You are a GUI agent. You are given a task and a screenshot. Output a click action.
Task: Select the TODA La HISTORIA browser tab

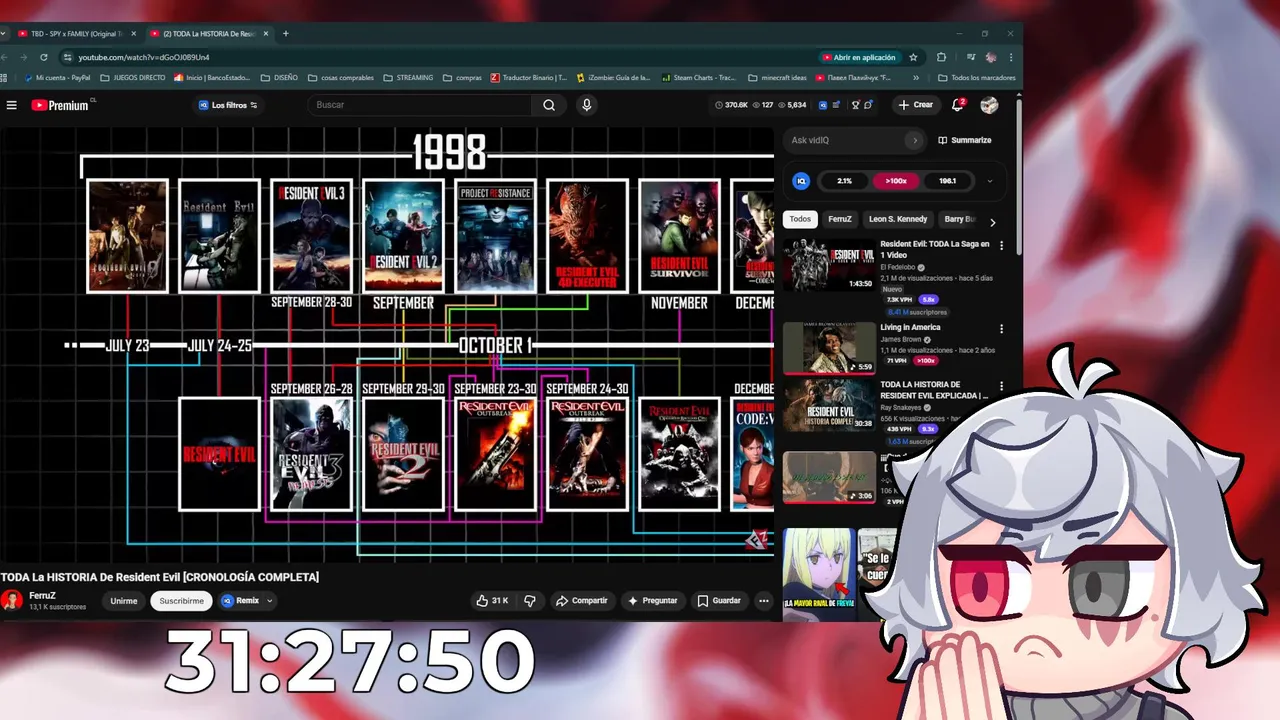(x=210, y=33)
